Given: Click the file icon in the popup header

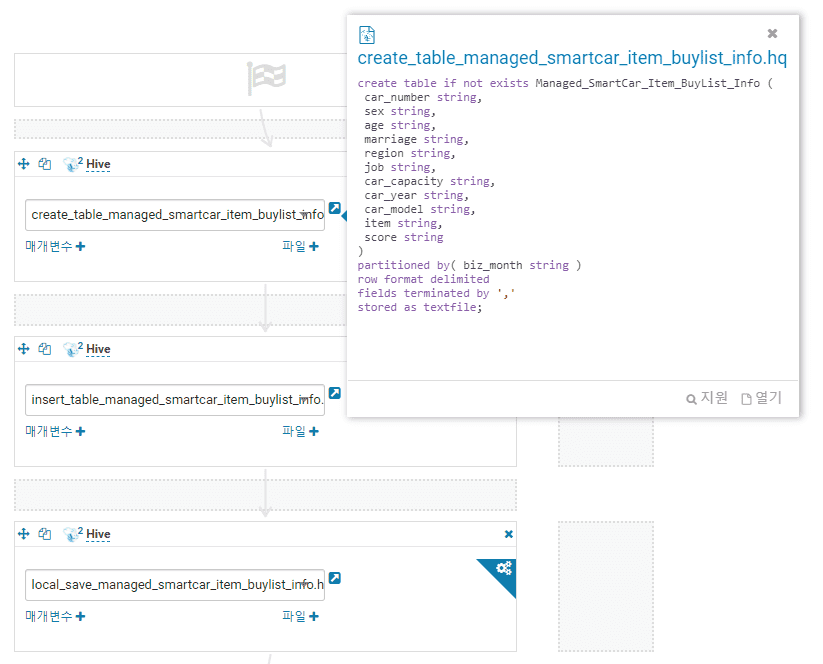Looking at the screenshot, I should click(x=367, y=35).
